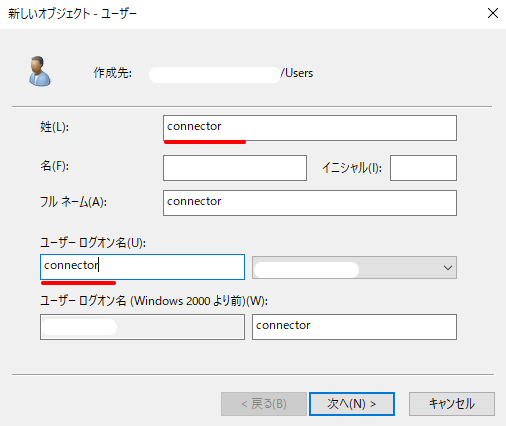Screen dimensions: 506x426
Task: Click the 名(F): label
Action: click(x=54, y=166)
